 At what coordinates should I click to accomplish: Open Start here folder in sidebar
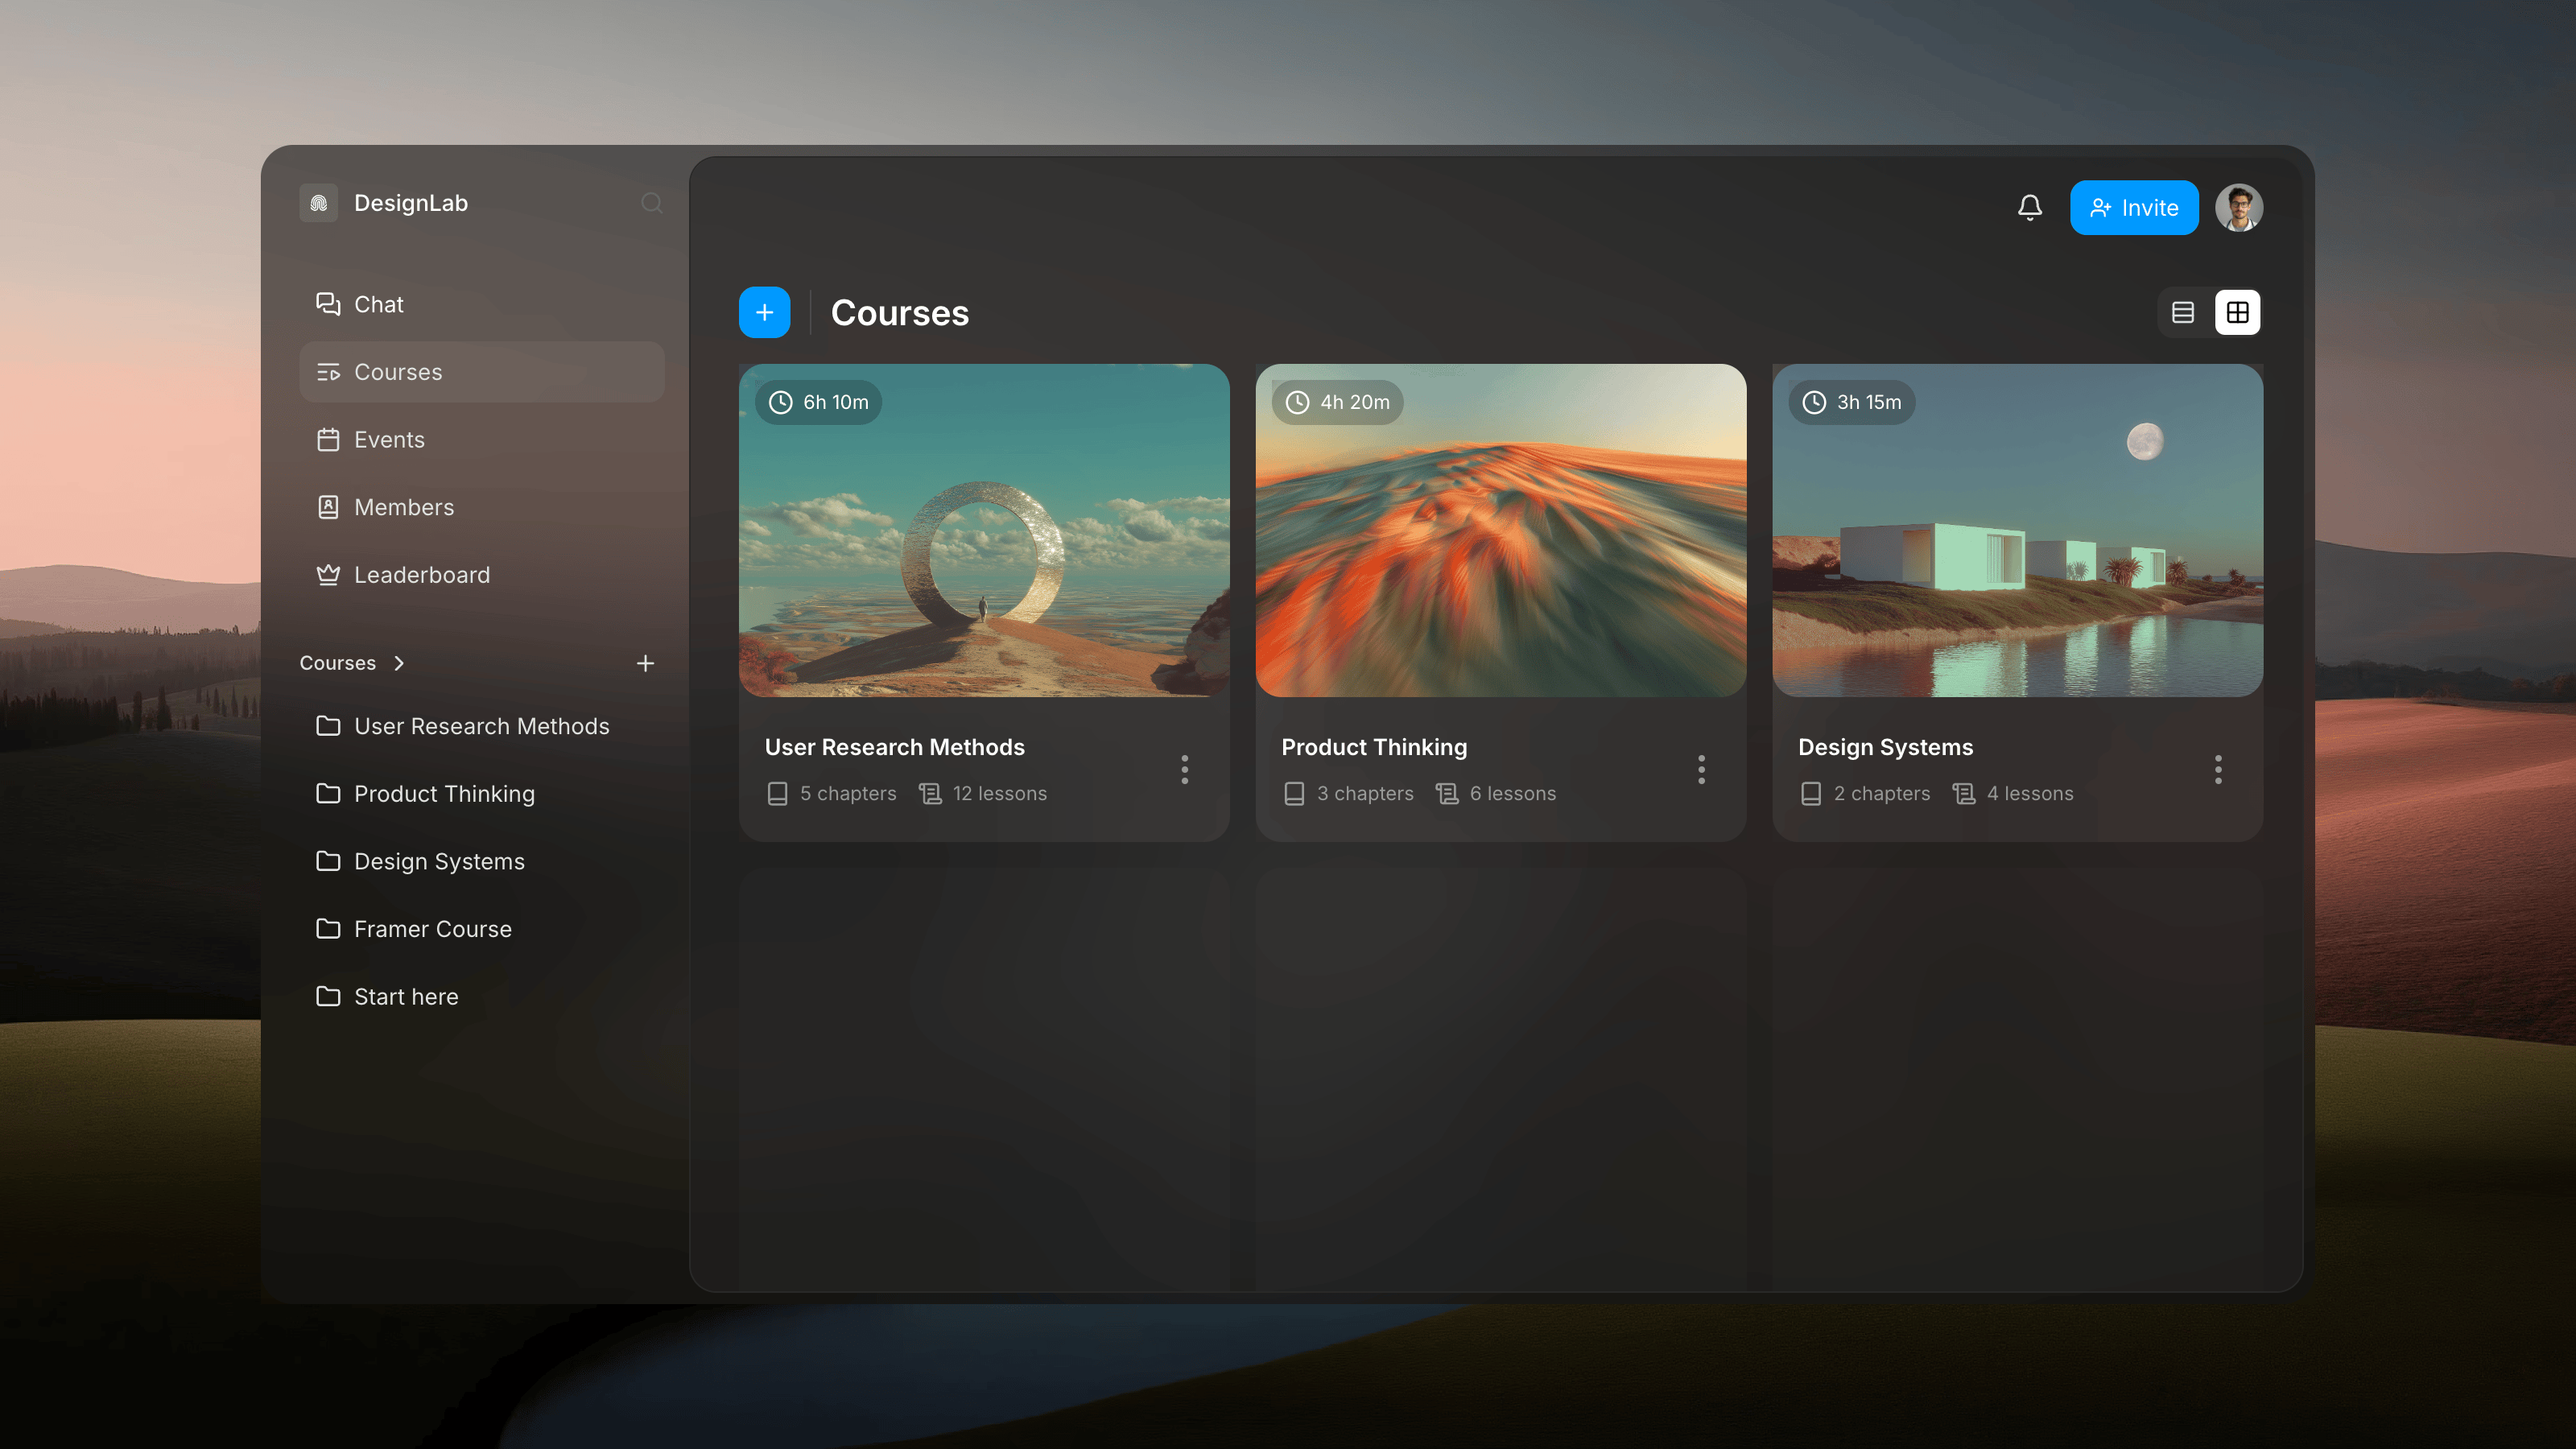[x=481, y=996]
